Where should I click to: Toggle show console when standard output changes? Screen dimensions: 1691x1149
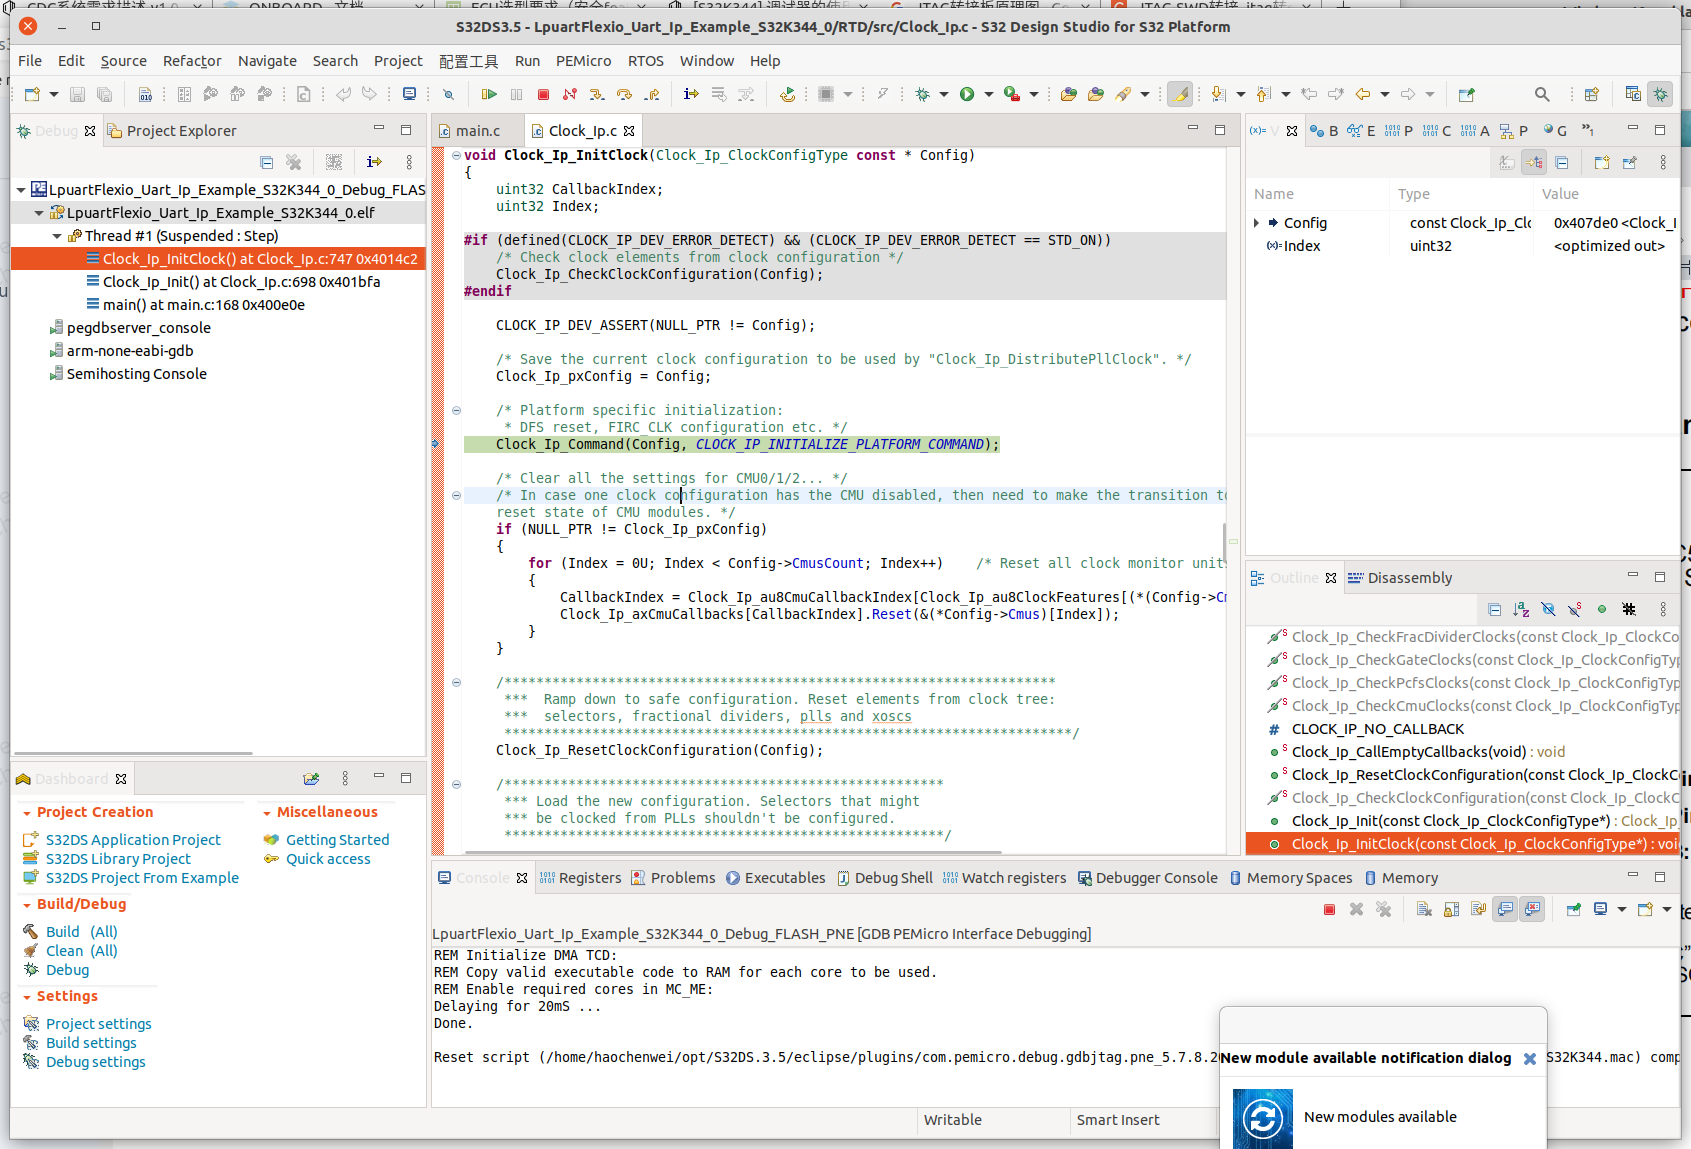point(1505,909)
